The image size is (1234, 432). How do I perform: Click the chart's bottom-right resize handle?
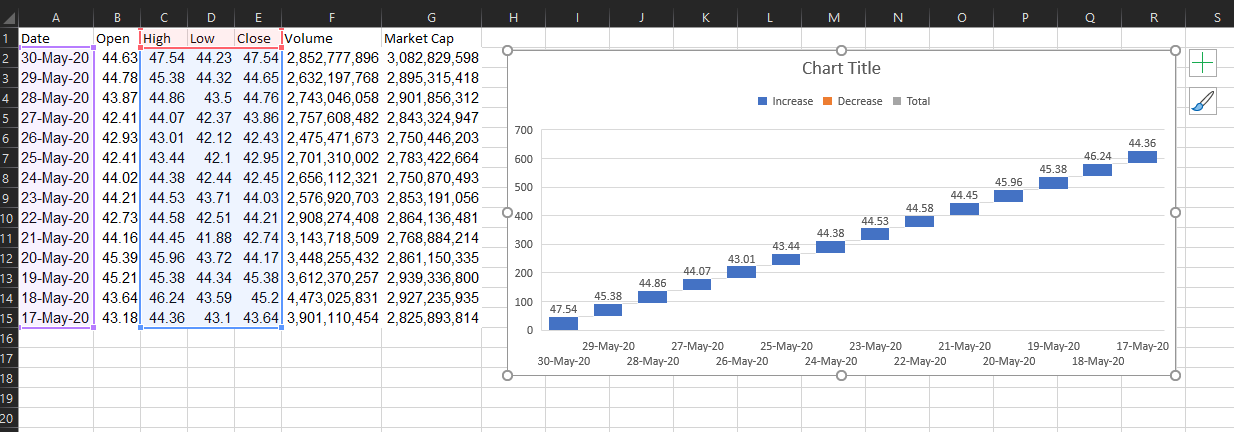tap(1175, 375)
